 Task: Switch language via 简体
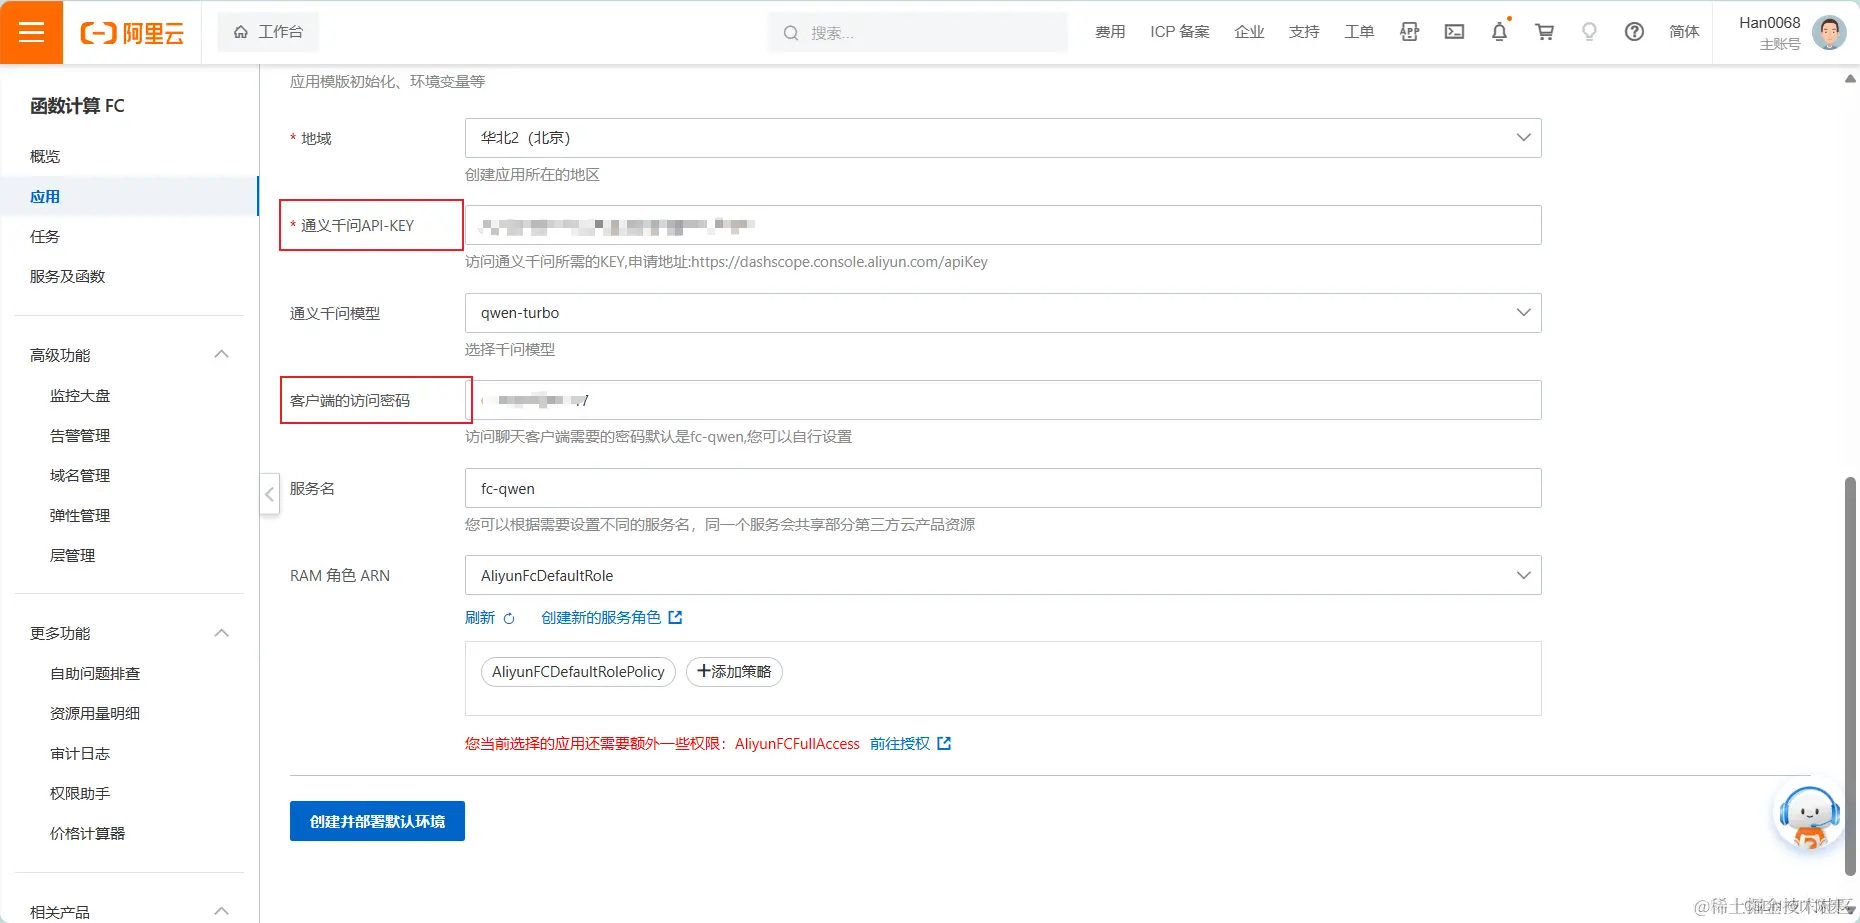[x=1684, y=32]
